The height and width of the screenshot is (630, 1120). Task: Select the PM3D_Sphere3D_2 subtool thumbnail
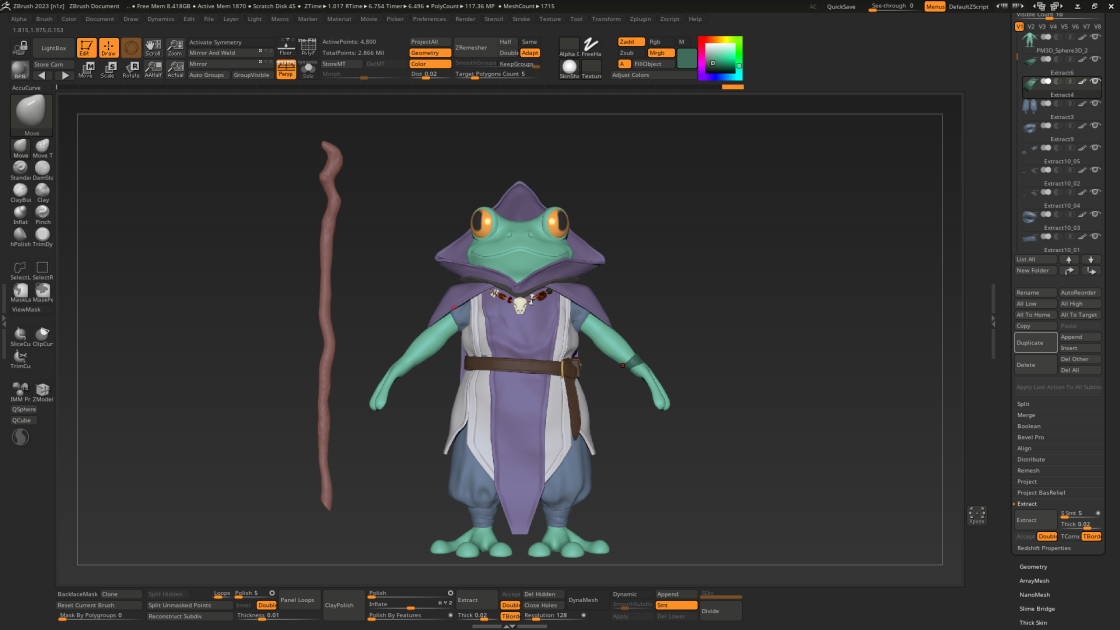pos(1029,40)
